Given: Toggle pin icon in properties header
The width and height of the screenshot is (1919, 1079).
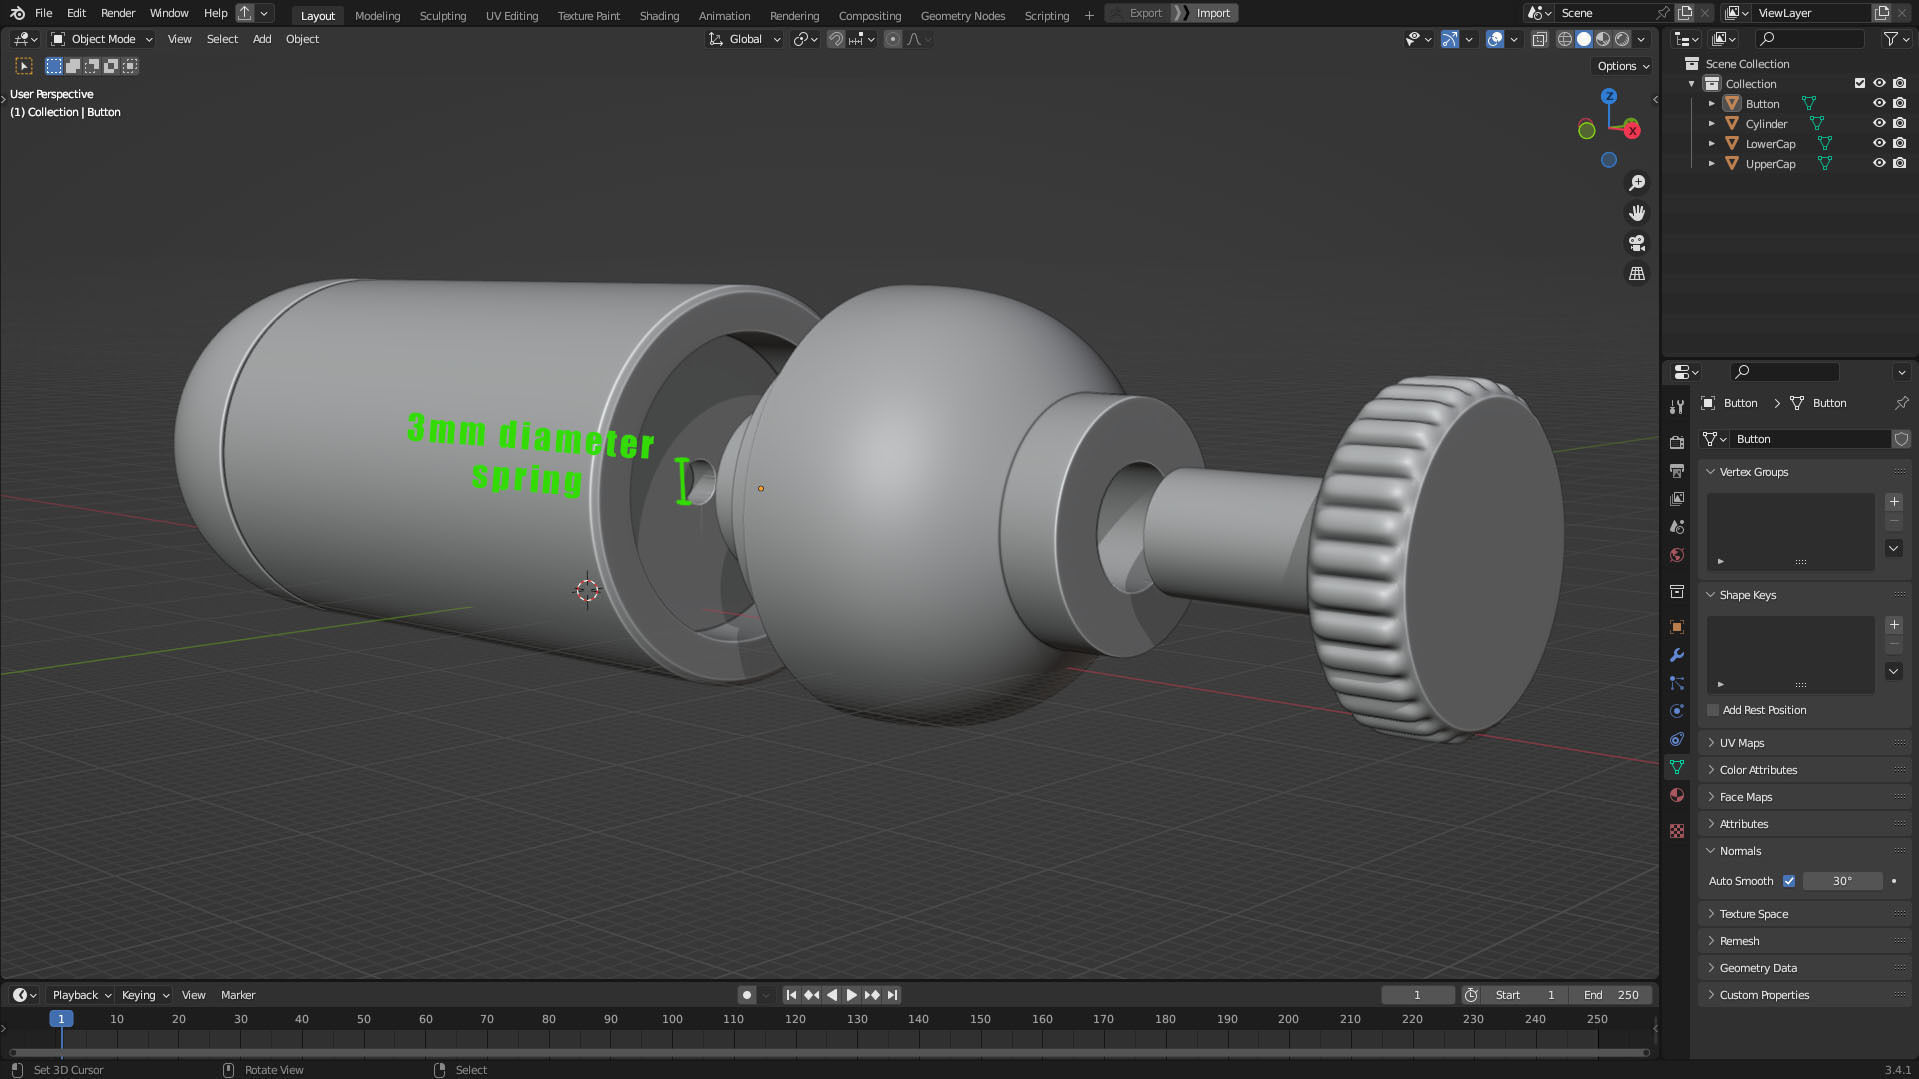Looking at the screenshot, I should pos(1901,403).
